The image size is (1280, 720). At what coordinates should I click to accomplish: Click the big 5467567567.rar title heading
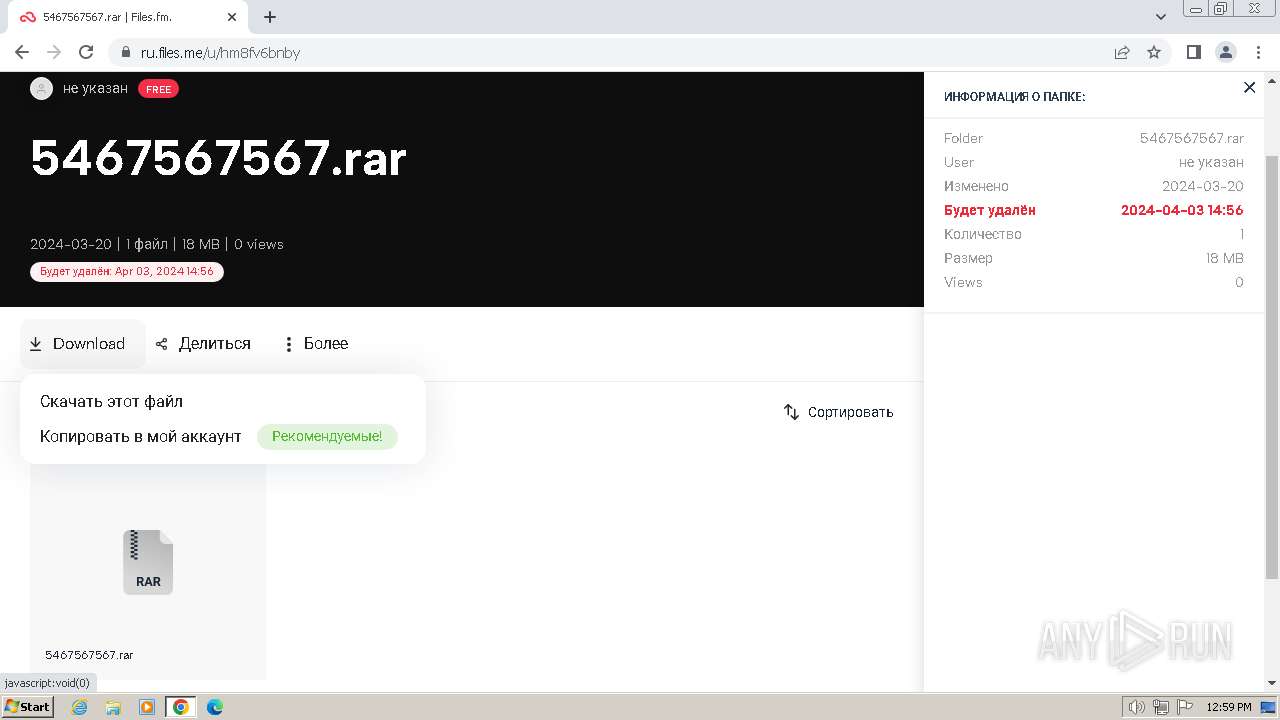click(218, 158)
